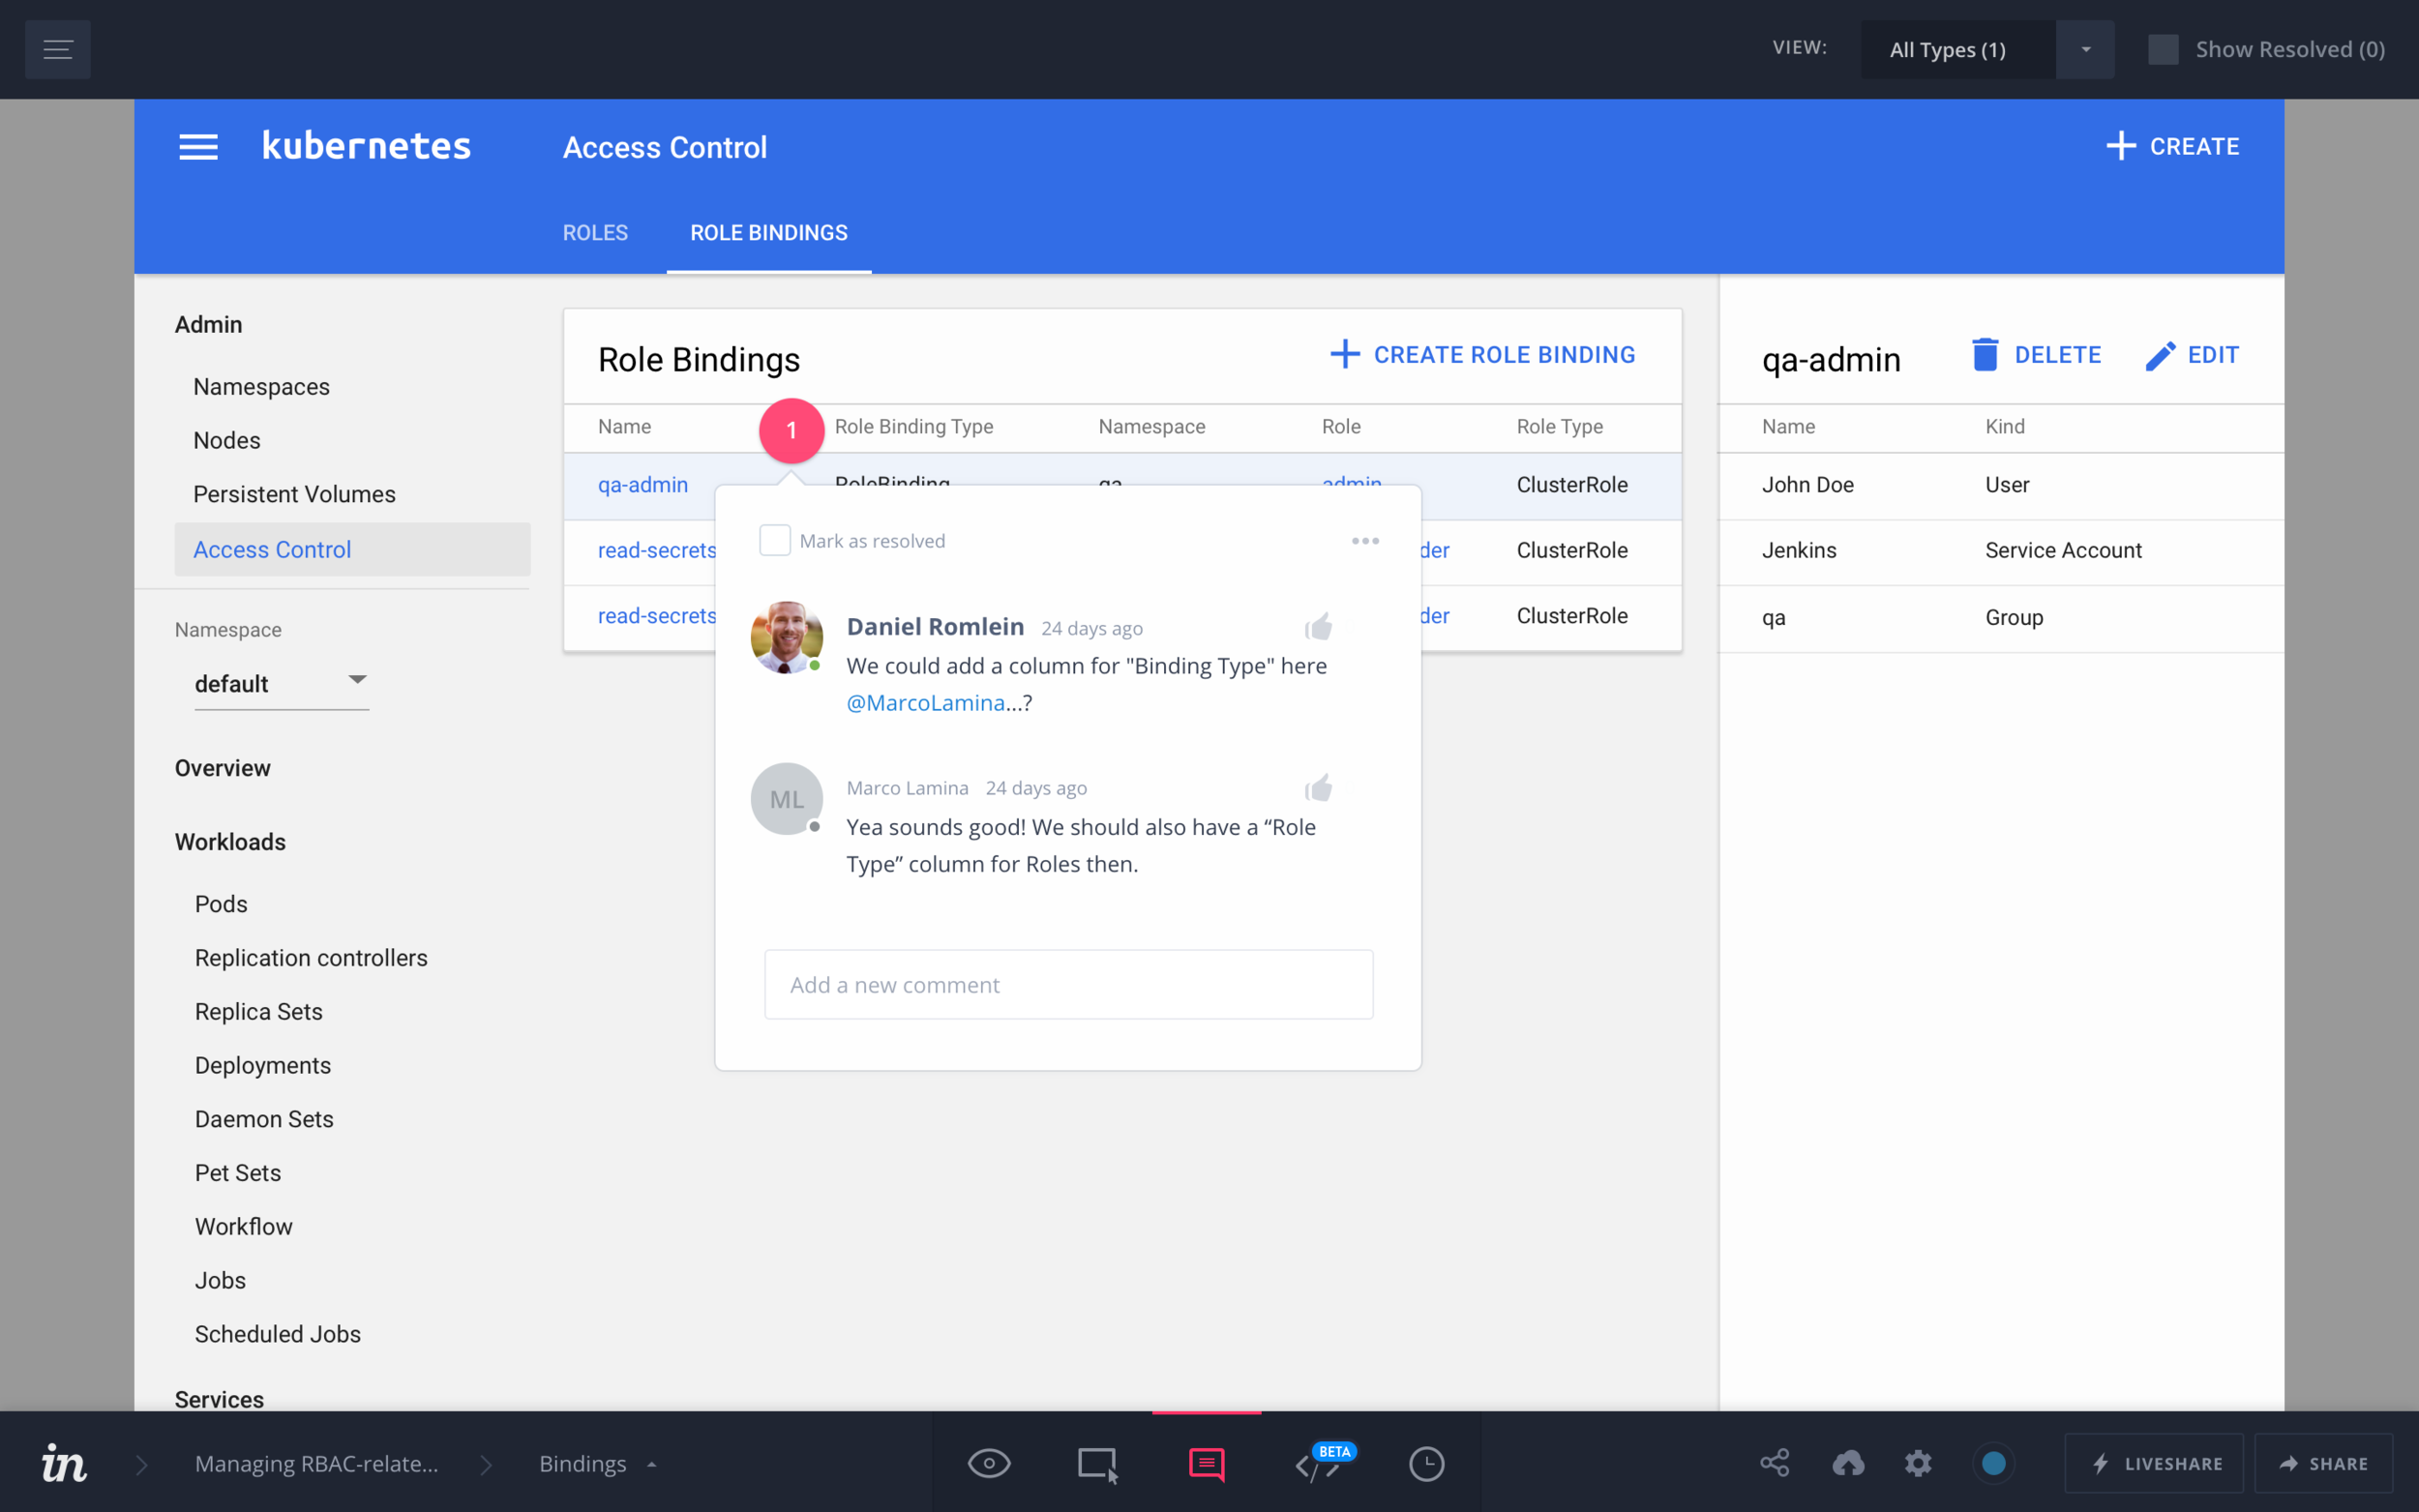Open settings via the gear icon
Image resolution: width=2419 pixels, height=1512 pixels.
pos(1920,1462)
